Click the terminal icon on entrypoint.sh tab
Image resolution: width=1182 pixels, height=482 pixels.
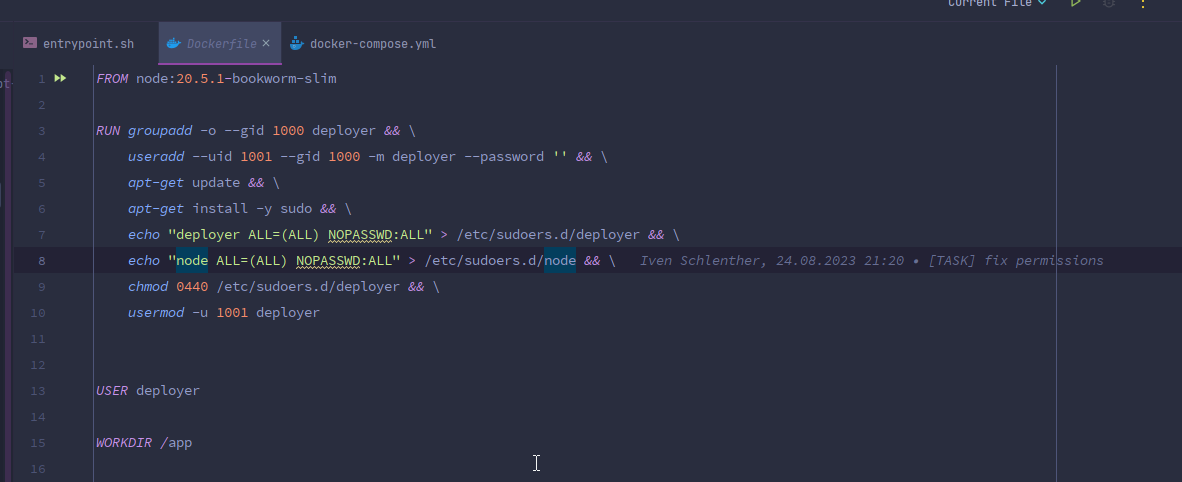pos(30,44)
